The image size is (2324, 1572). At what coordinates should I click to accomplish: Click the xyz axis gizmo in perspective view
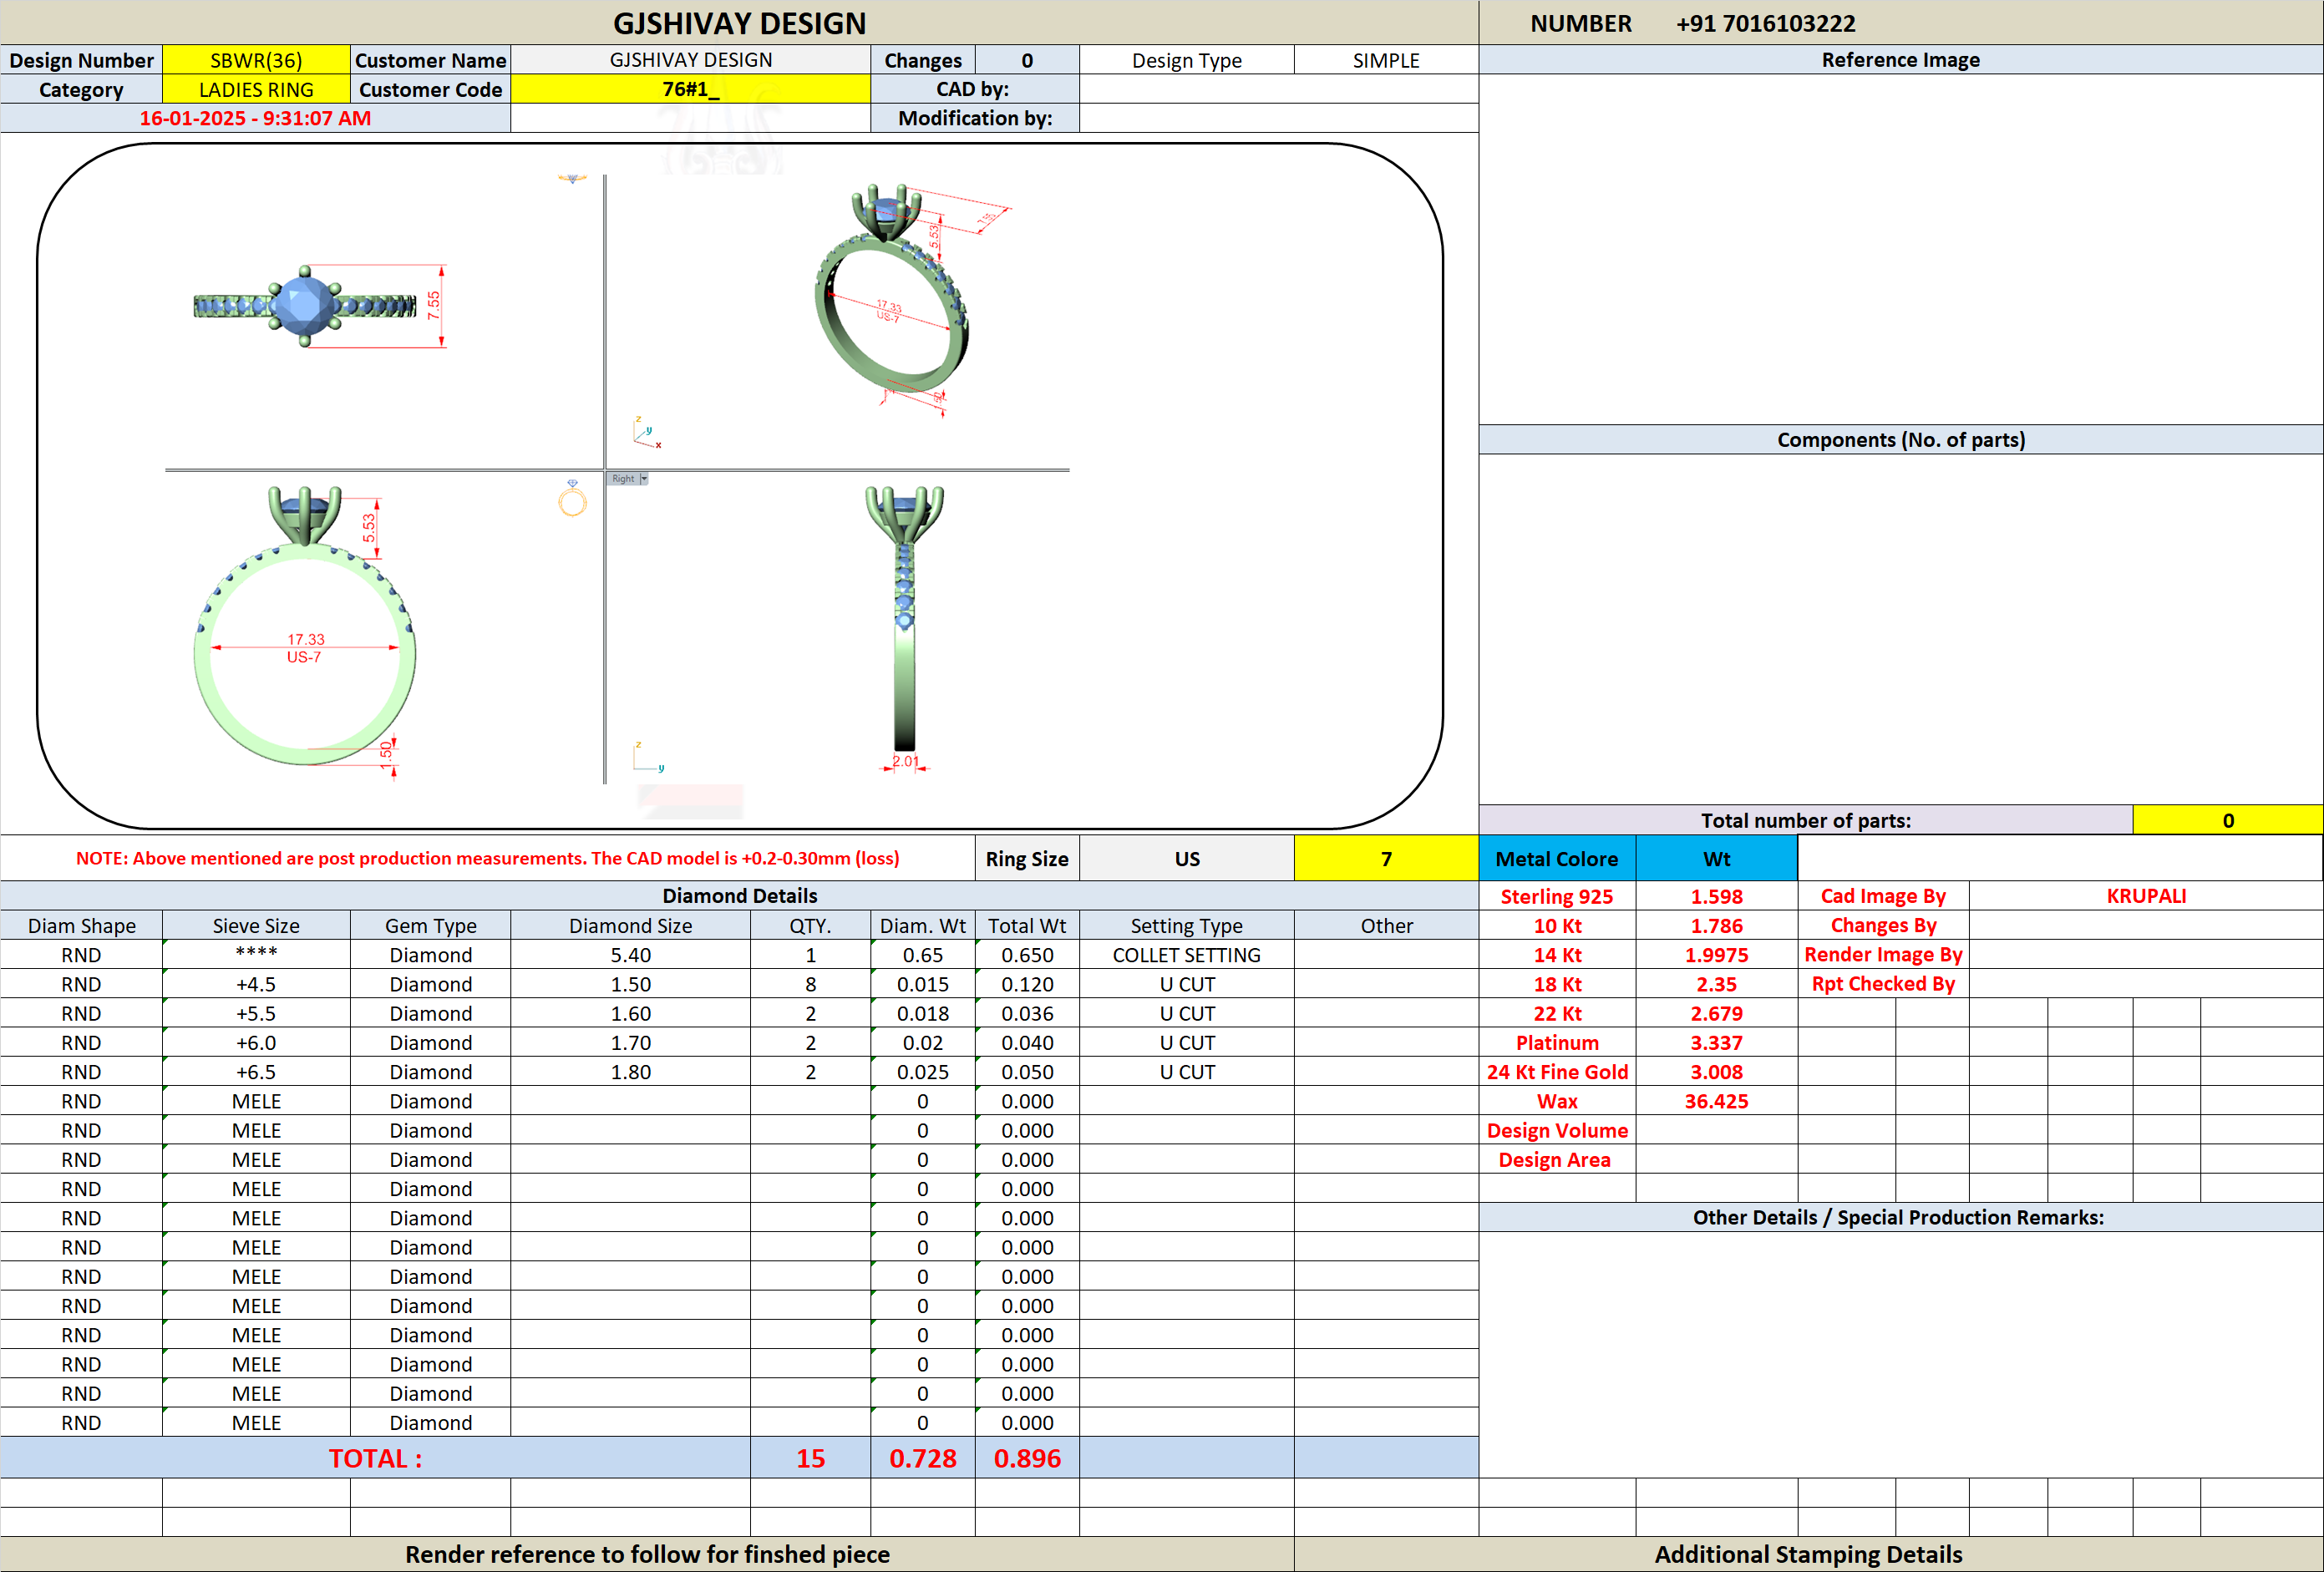coord(647,432)
